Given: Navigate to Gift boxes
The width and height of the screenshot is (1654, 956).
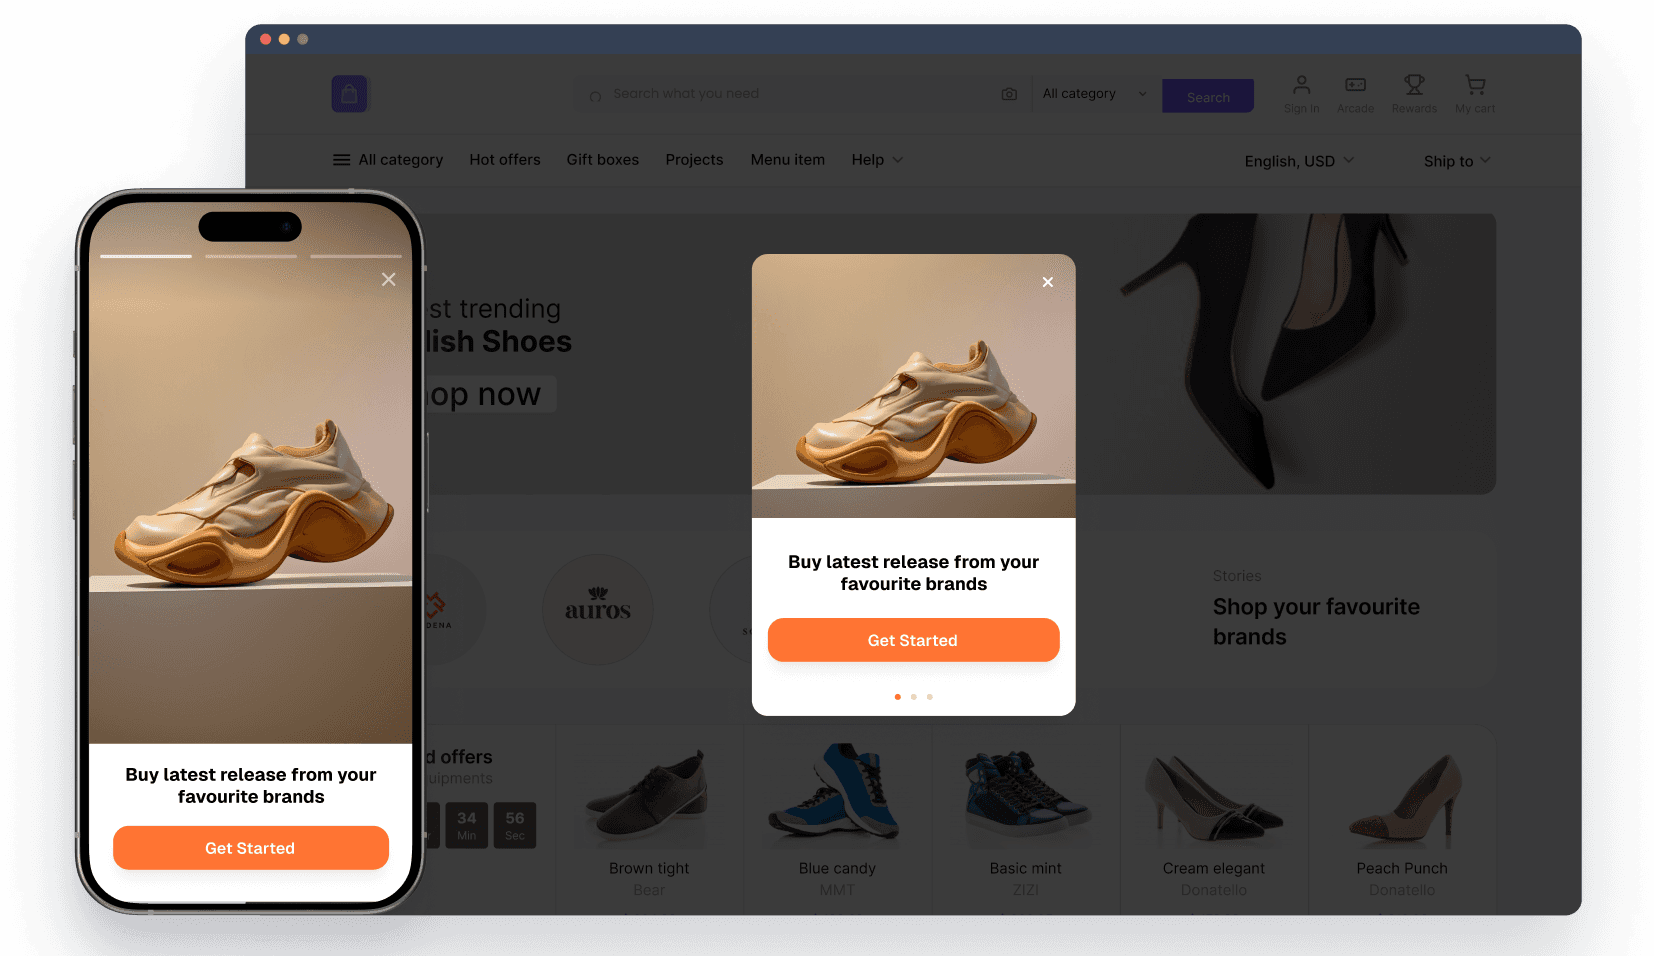Looking at the screenshot, I should click(x=602, y=159).
